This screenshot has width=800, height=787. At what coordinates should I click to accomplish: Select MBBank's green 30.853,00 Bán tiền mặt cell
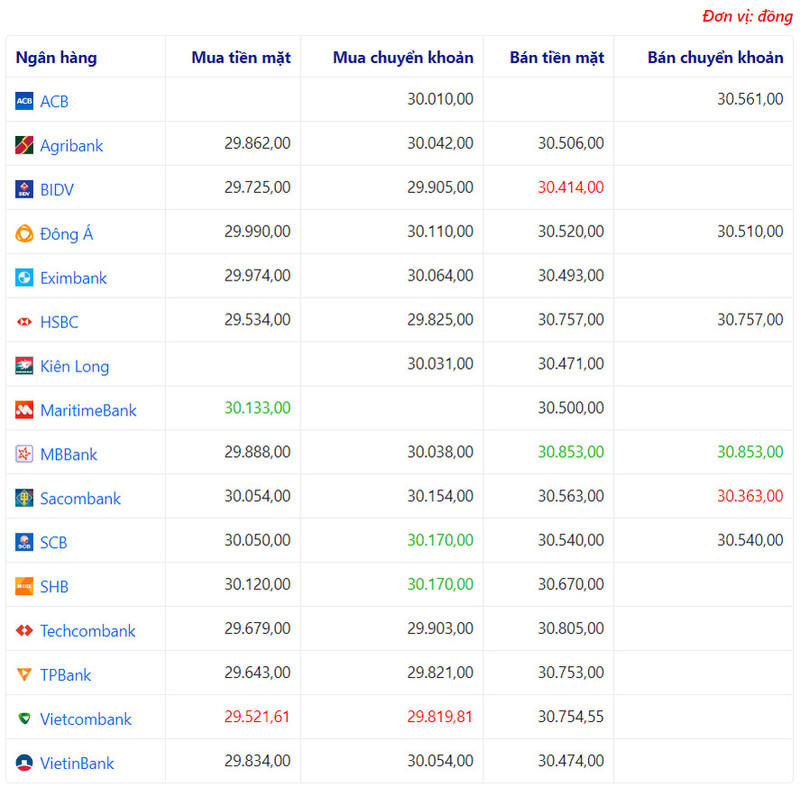click(570, 452)
